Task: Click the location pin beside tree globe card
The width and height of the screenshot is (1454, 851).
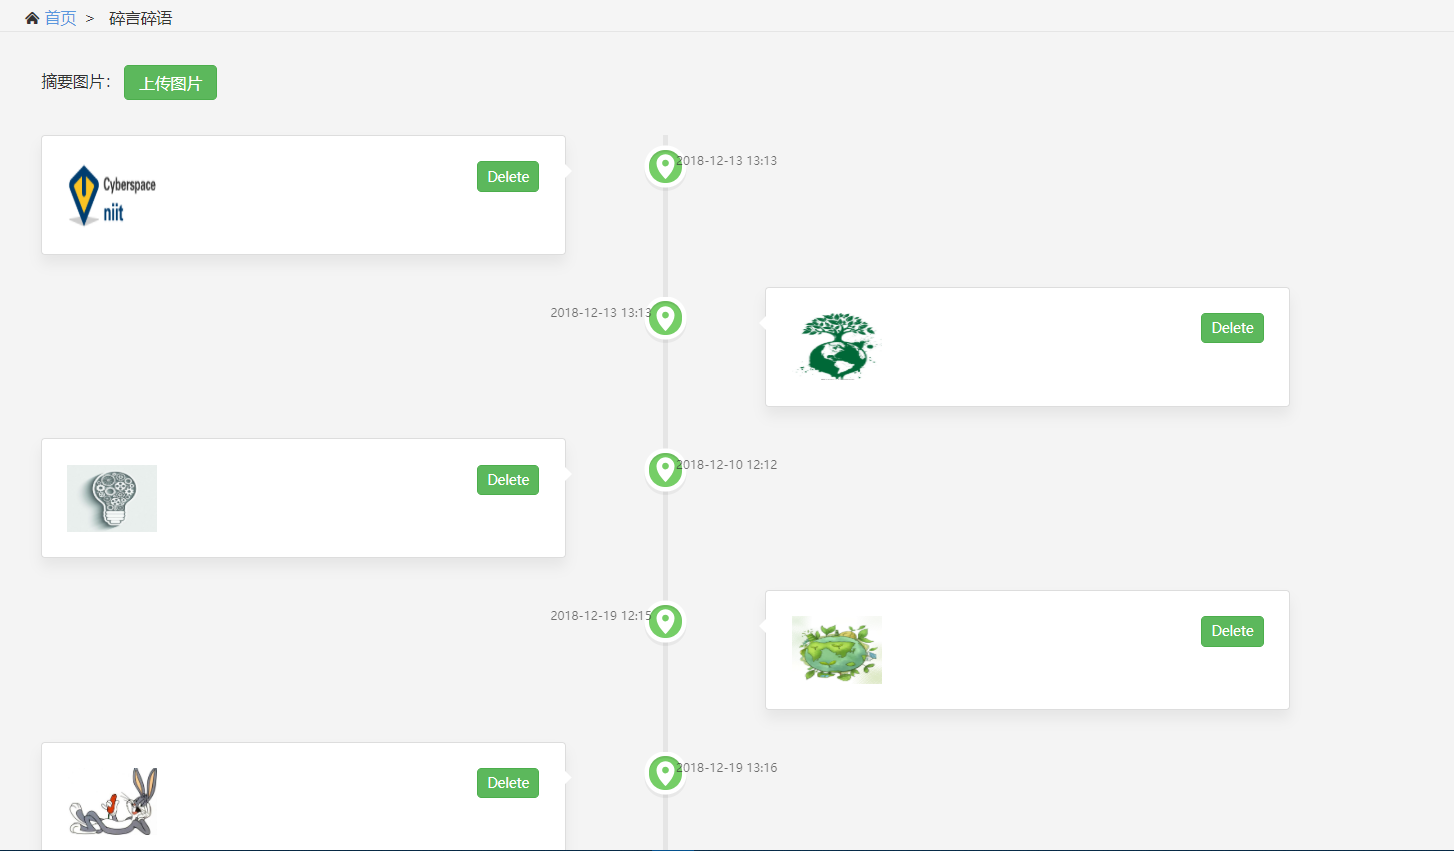Action: coord(665,318)
